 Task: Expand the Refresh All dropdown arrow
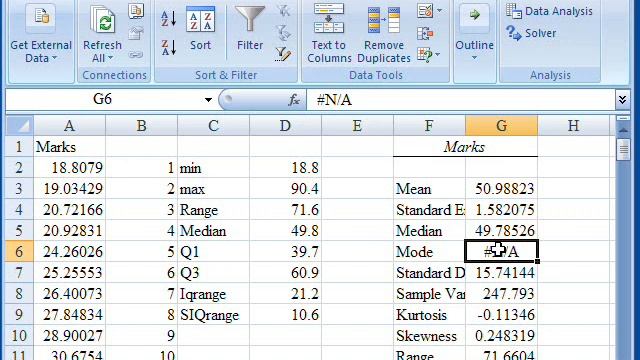pyautogui.click(x=110, y=58)
